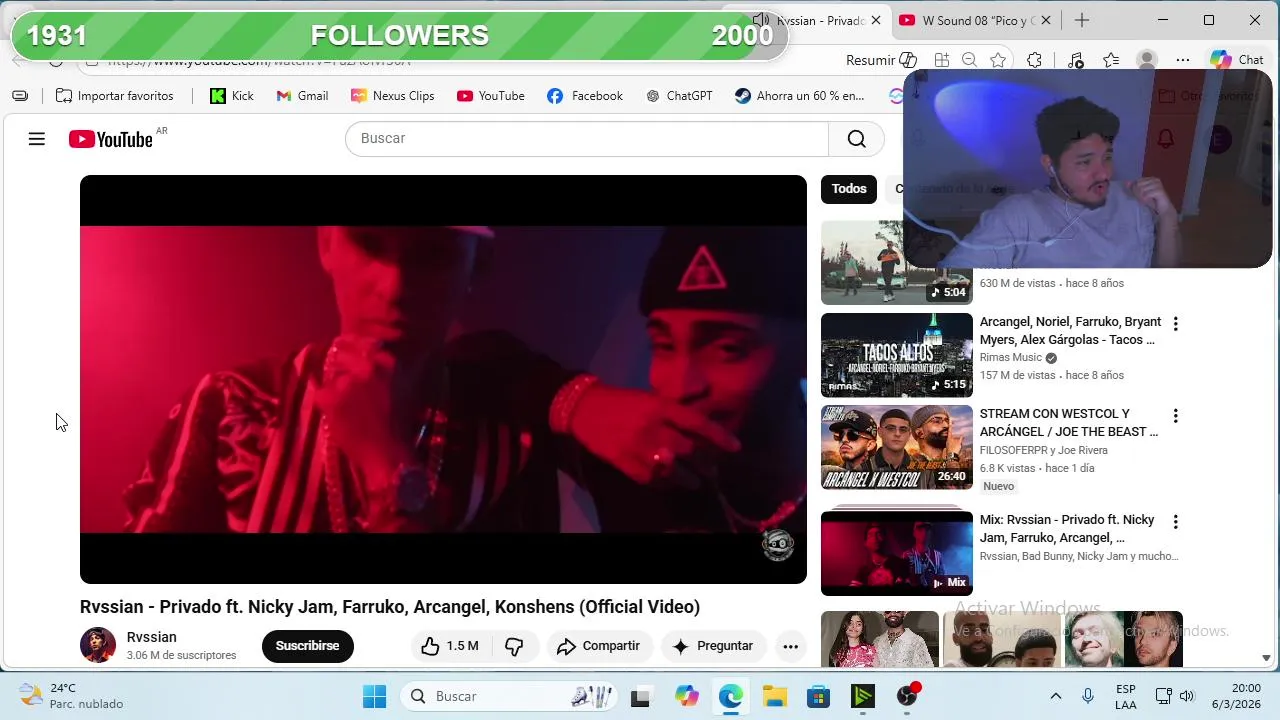The image size is (1280, 720).
Task: Mute the Rvssian tab via speaker icon
Action: pyautogui.click(x=761, y=20)
